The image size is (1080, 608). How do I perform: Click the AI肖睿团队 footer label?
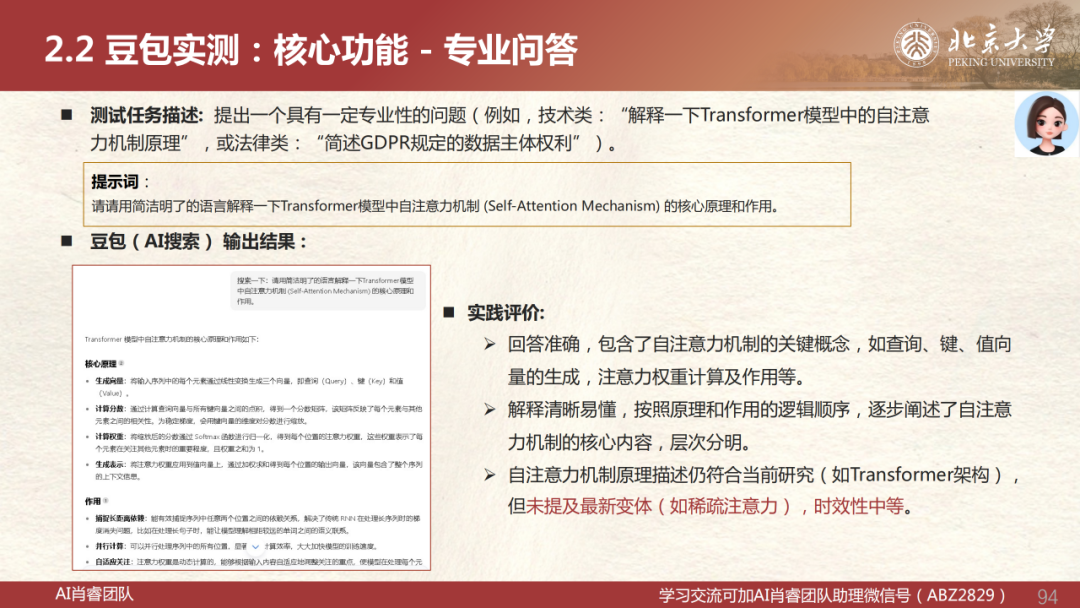coord(94,594)
